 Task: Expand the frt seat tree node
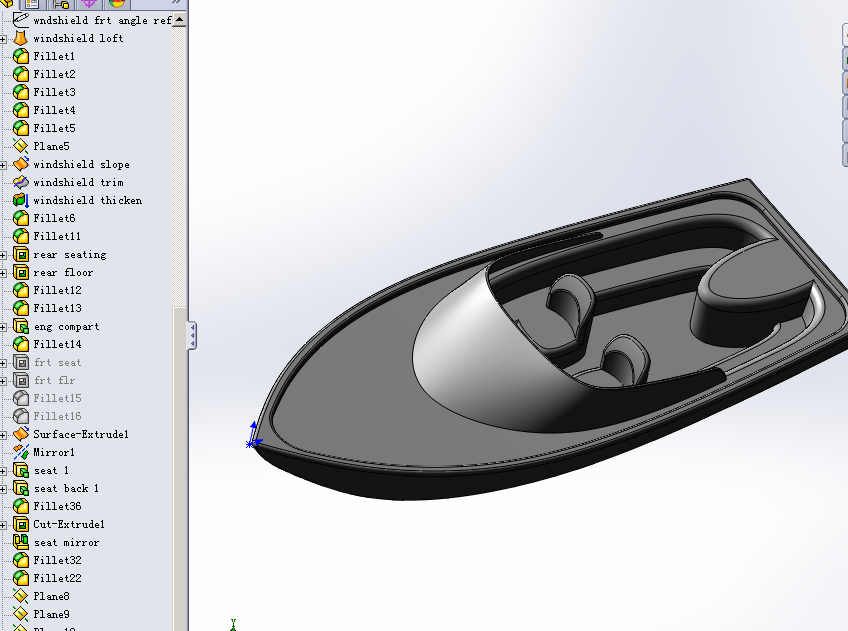tap(3, 363)
